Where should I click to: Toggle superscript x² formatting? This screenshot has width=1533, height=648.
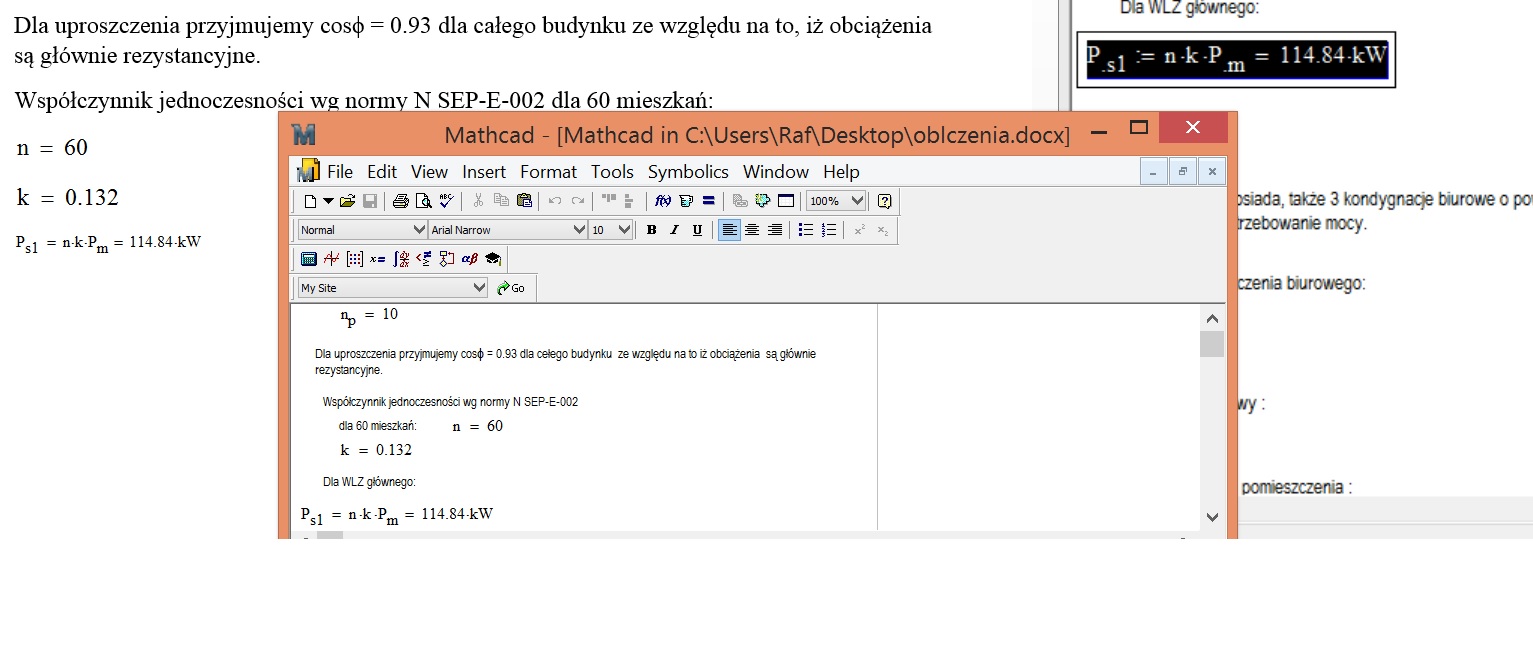[x=859, y=230]
